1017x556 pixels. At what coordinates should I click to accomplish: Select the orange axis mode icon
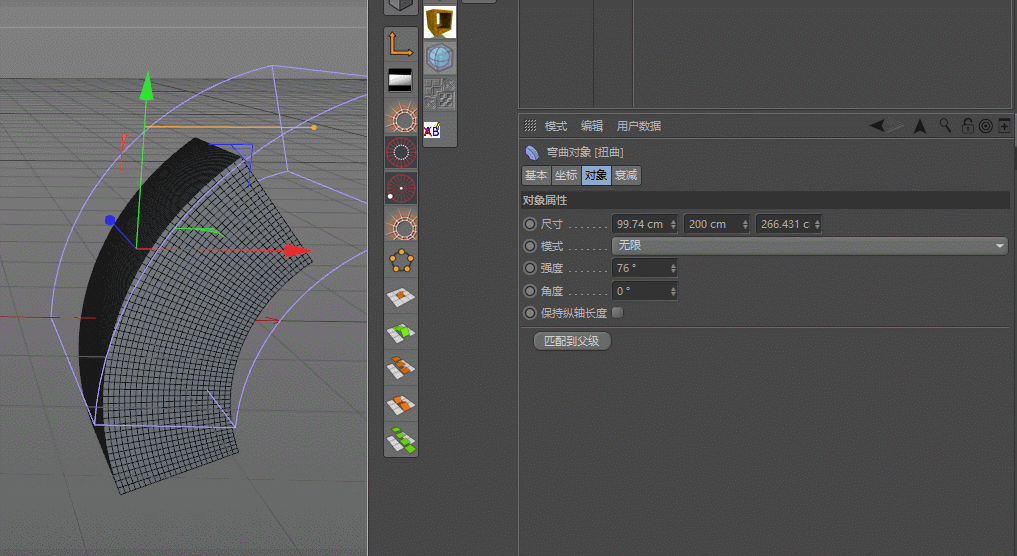point(400,45)
